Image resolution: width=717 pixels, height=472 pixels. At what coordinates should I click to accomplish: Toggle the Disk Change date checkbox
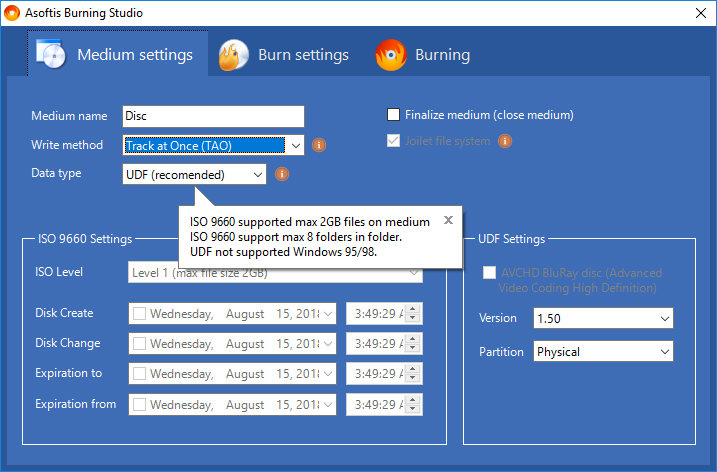pyautogui.click(x=140, y=344)
